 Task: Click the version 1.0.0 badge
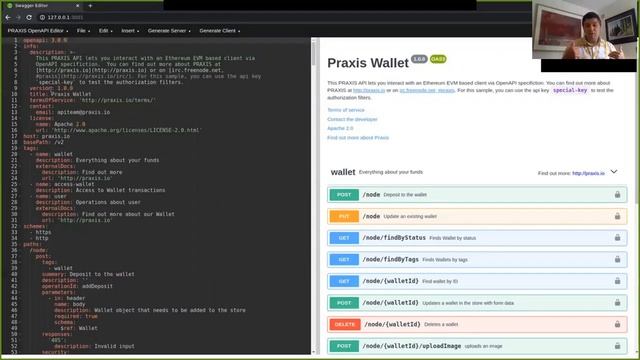419,59
